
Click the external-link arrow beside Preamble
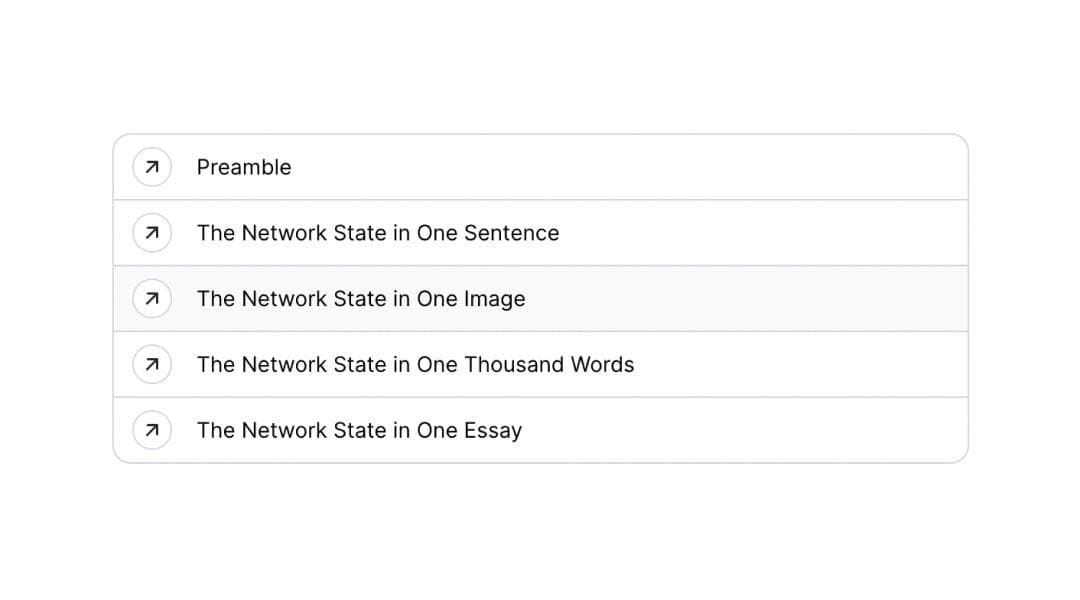coord(152,167)
